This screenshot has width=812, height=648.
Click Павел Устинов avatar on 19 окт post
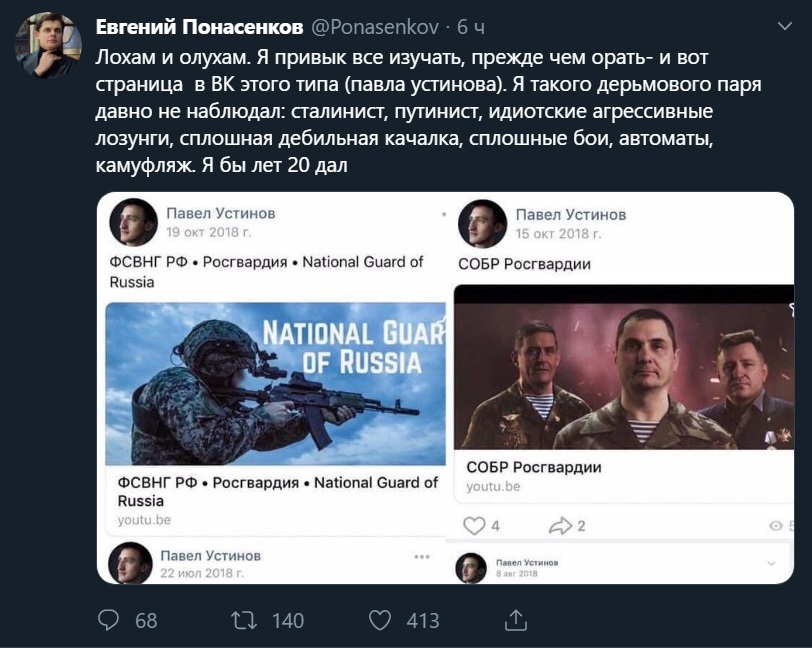tap(133, 222)
